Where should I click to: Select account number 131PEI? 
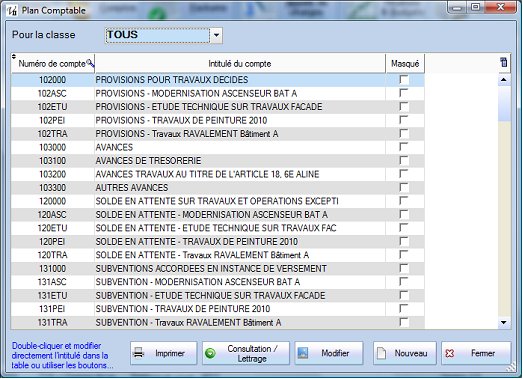[52, 309]
